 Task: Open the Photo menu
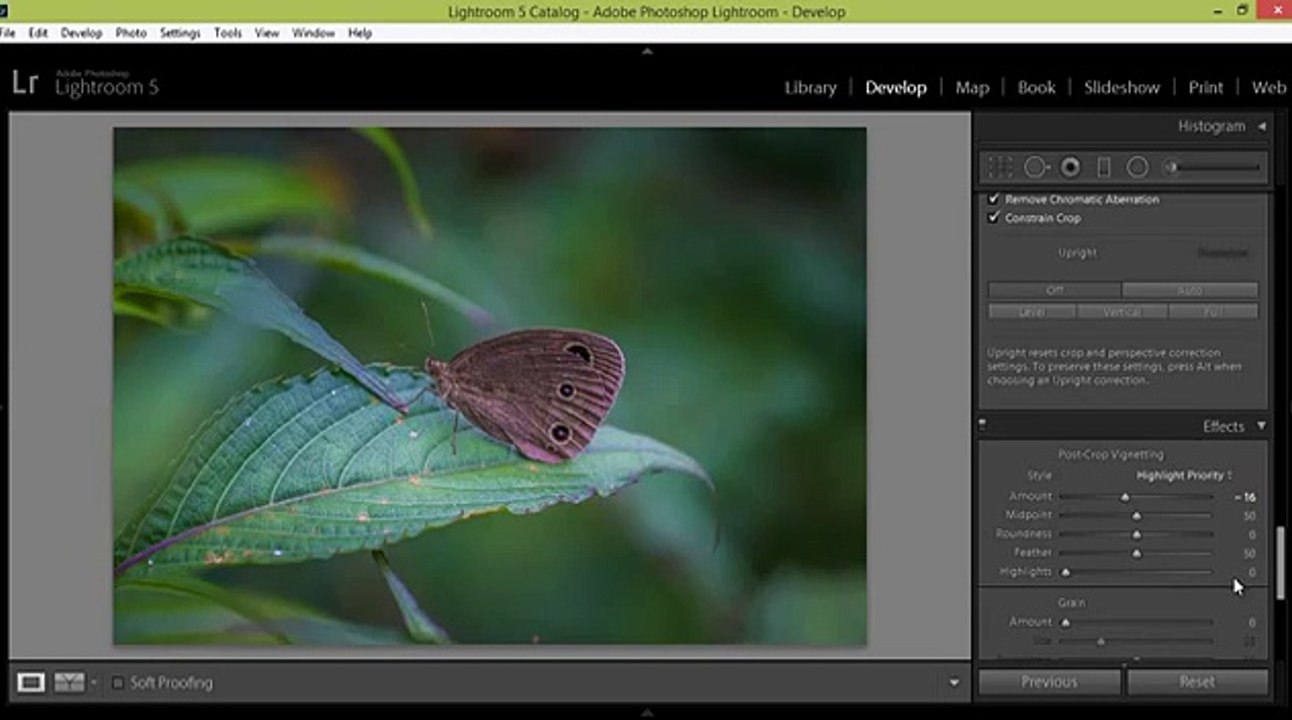(131, 33)
